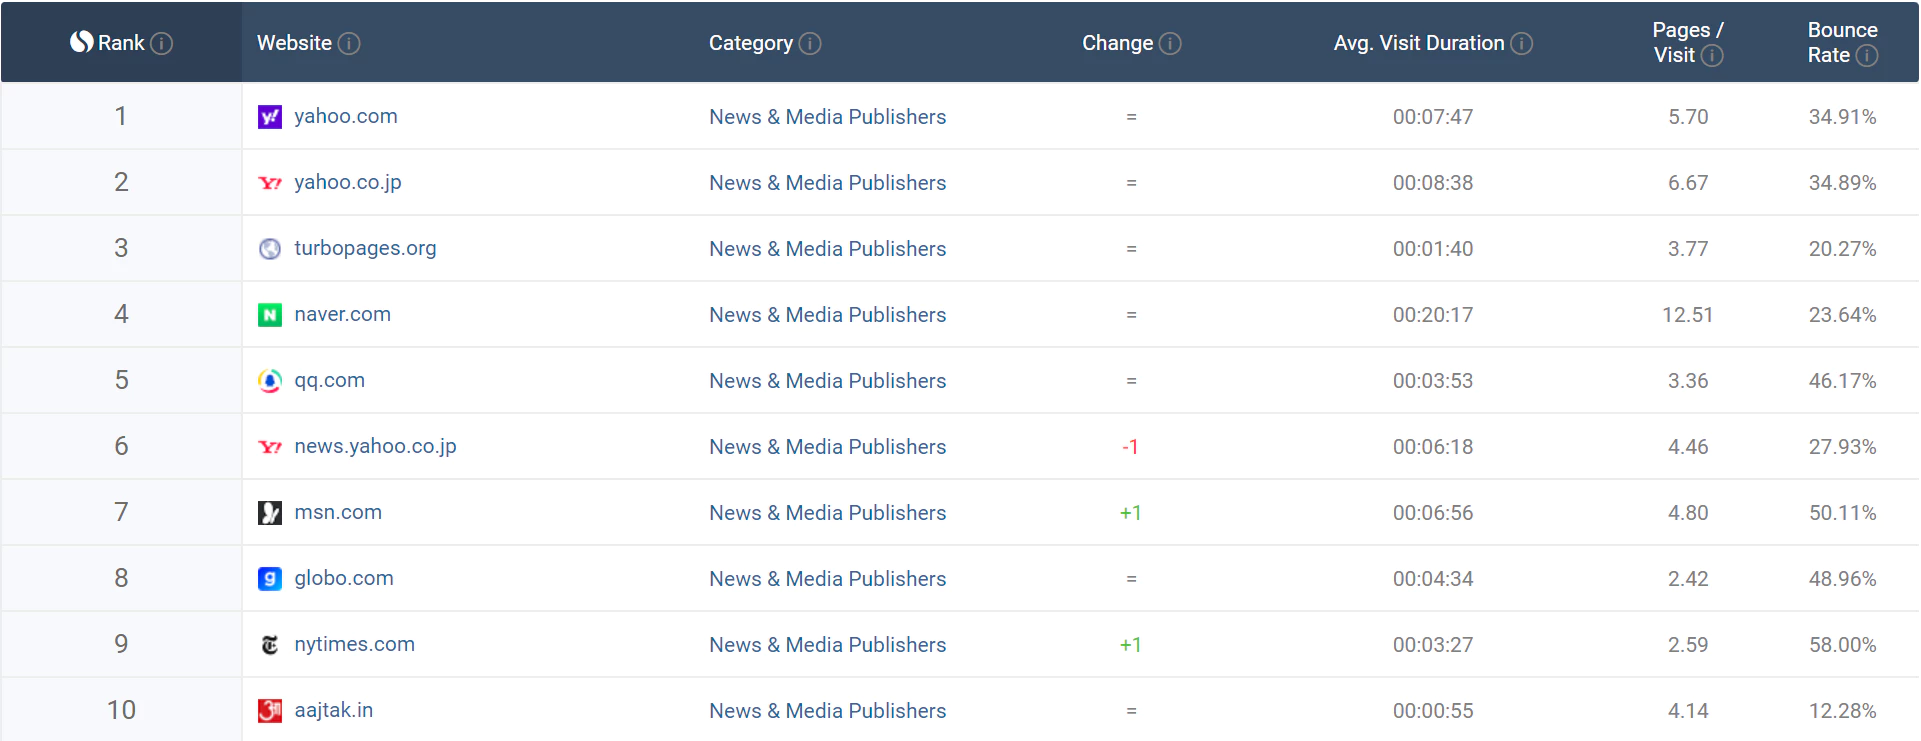The height and width of the screenshot is (741, 1921).
Task: Open the turbopages.org link
Action: 365,248
